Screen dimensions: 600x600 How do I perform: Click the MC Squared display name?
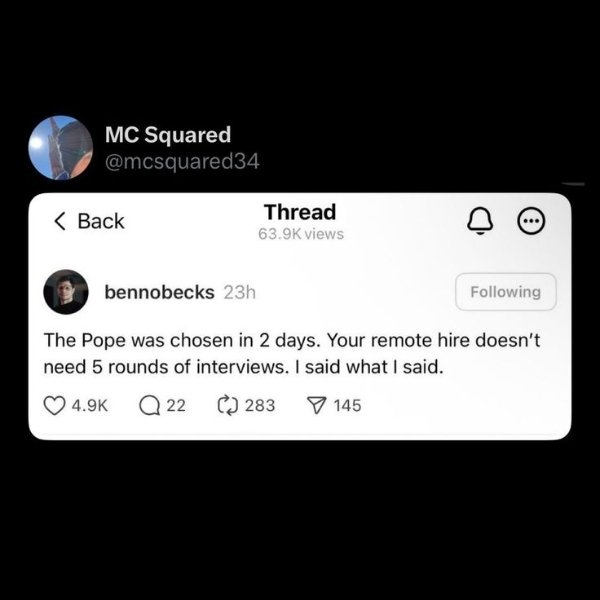coord(167,136)
